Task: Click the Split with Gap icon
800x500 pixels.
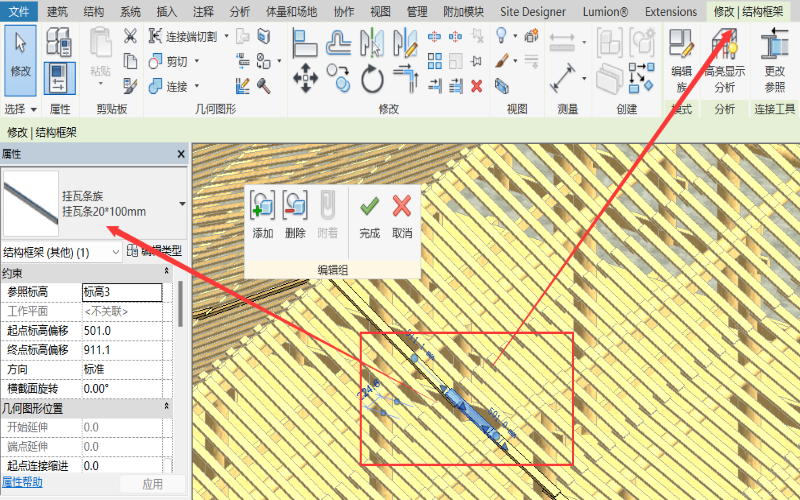Action: click(455, 36)
